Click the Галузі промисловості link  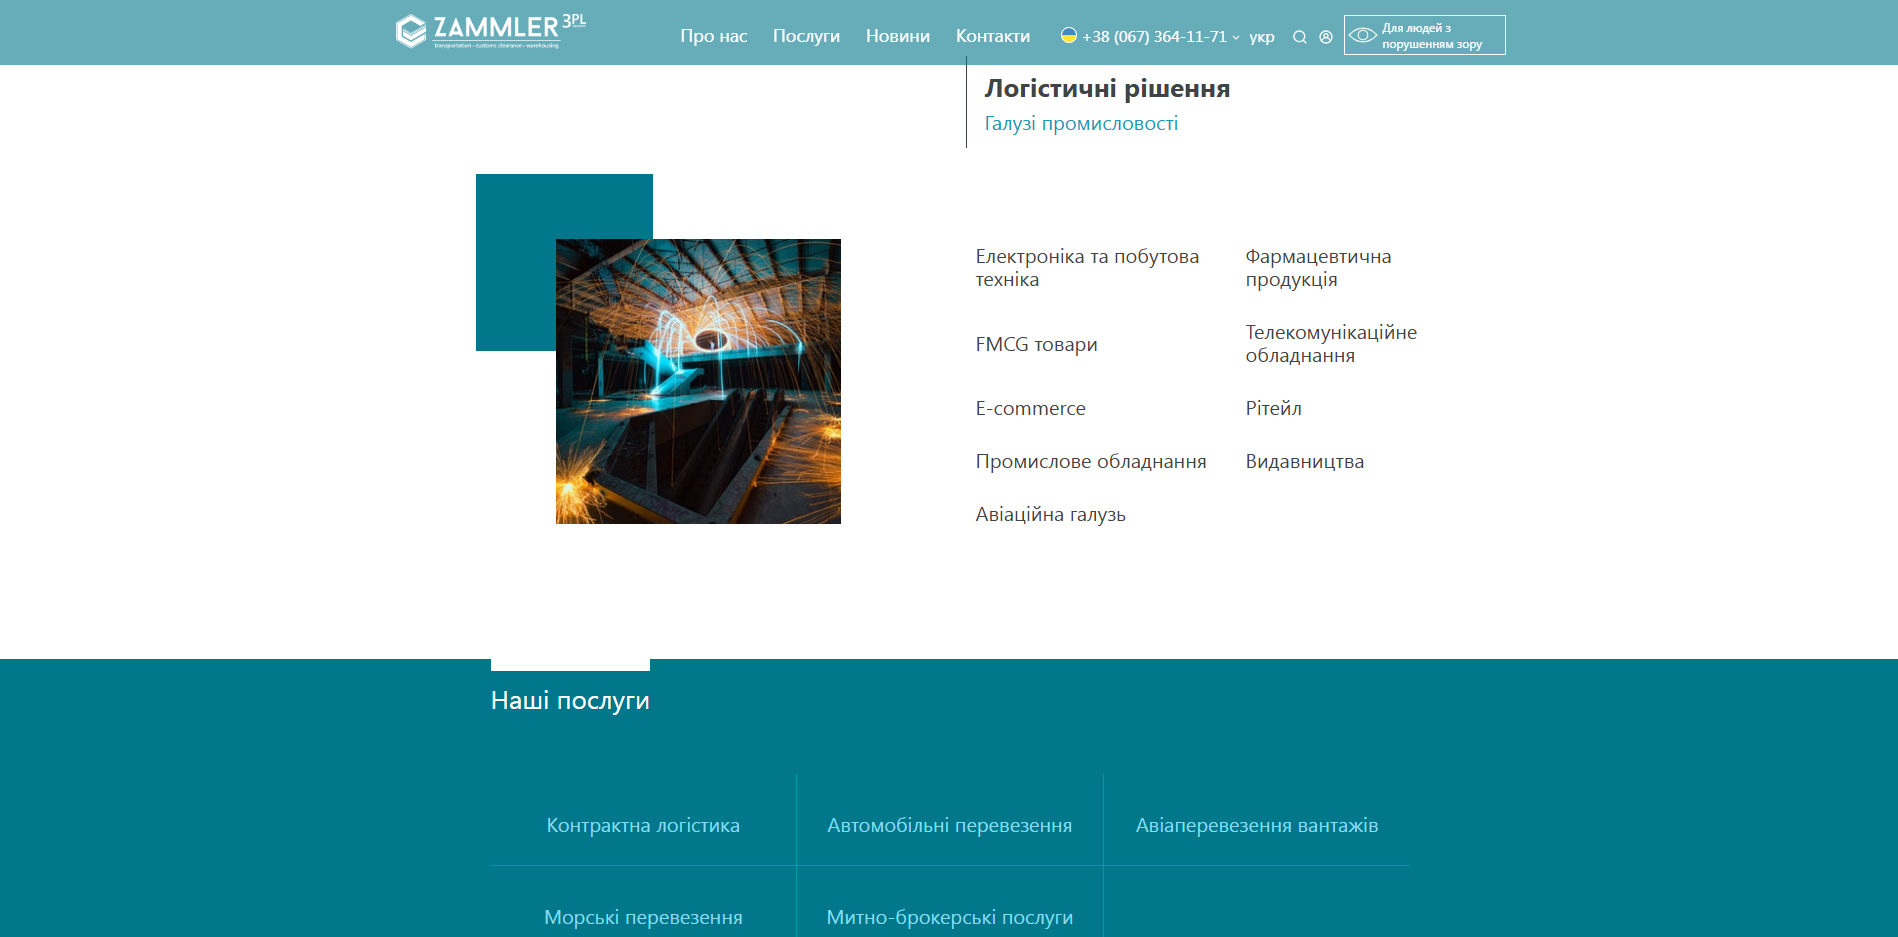click(x=1081, y=122)
